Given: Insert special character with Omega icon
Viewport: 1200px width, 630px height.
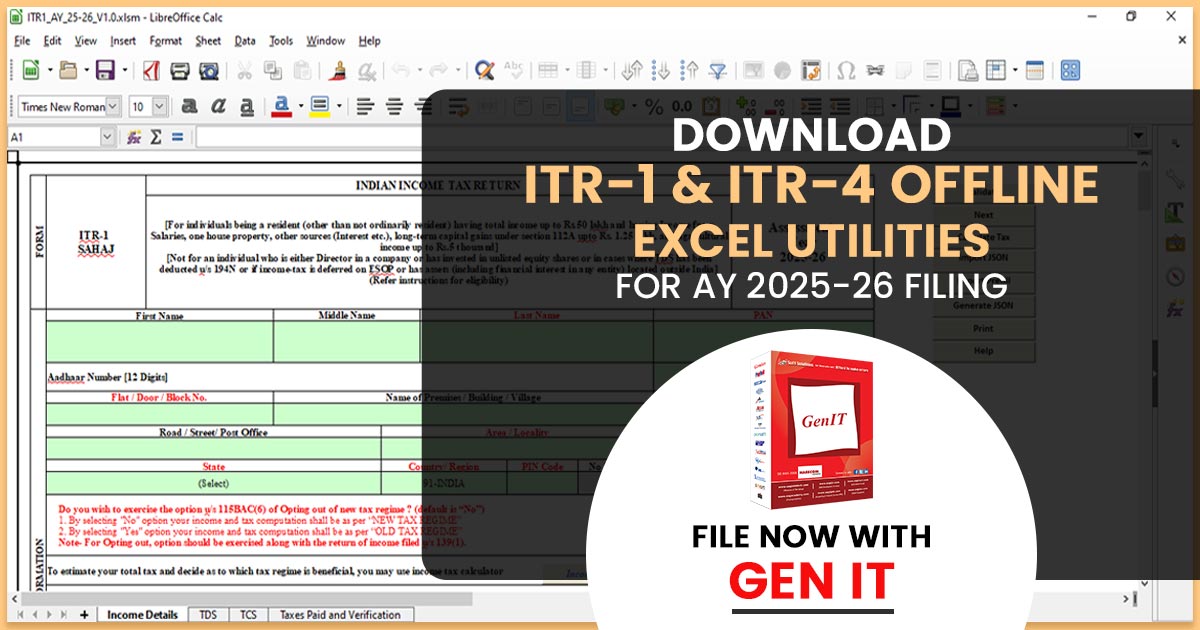Looking at the screenshot, I should tap(845, 71).
